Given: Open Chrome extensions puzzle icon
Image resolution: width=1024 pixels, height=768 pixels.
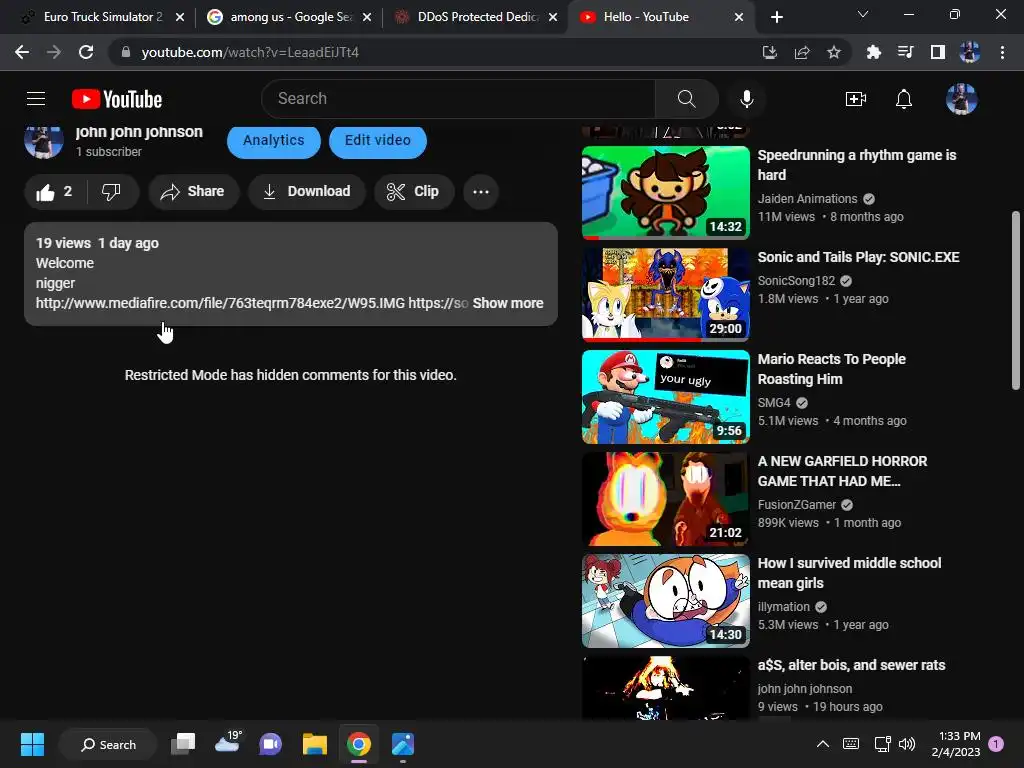Looking at the screenshot, I should pyautogui.click(x=874, y=52).
